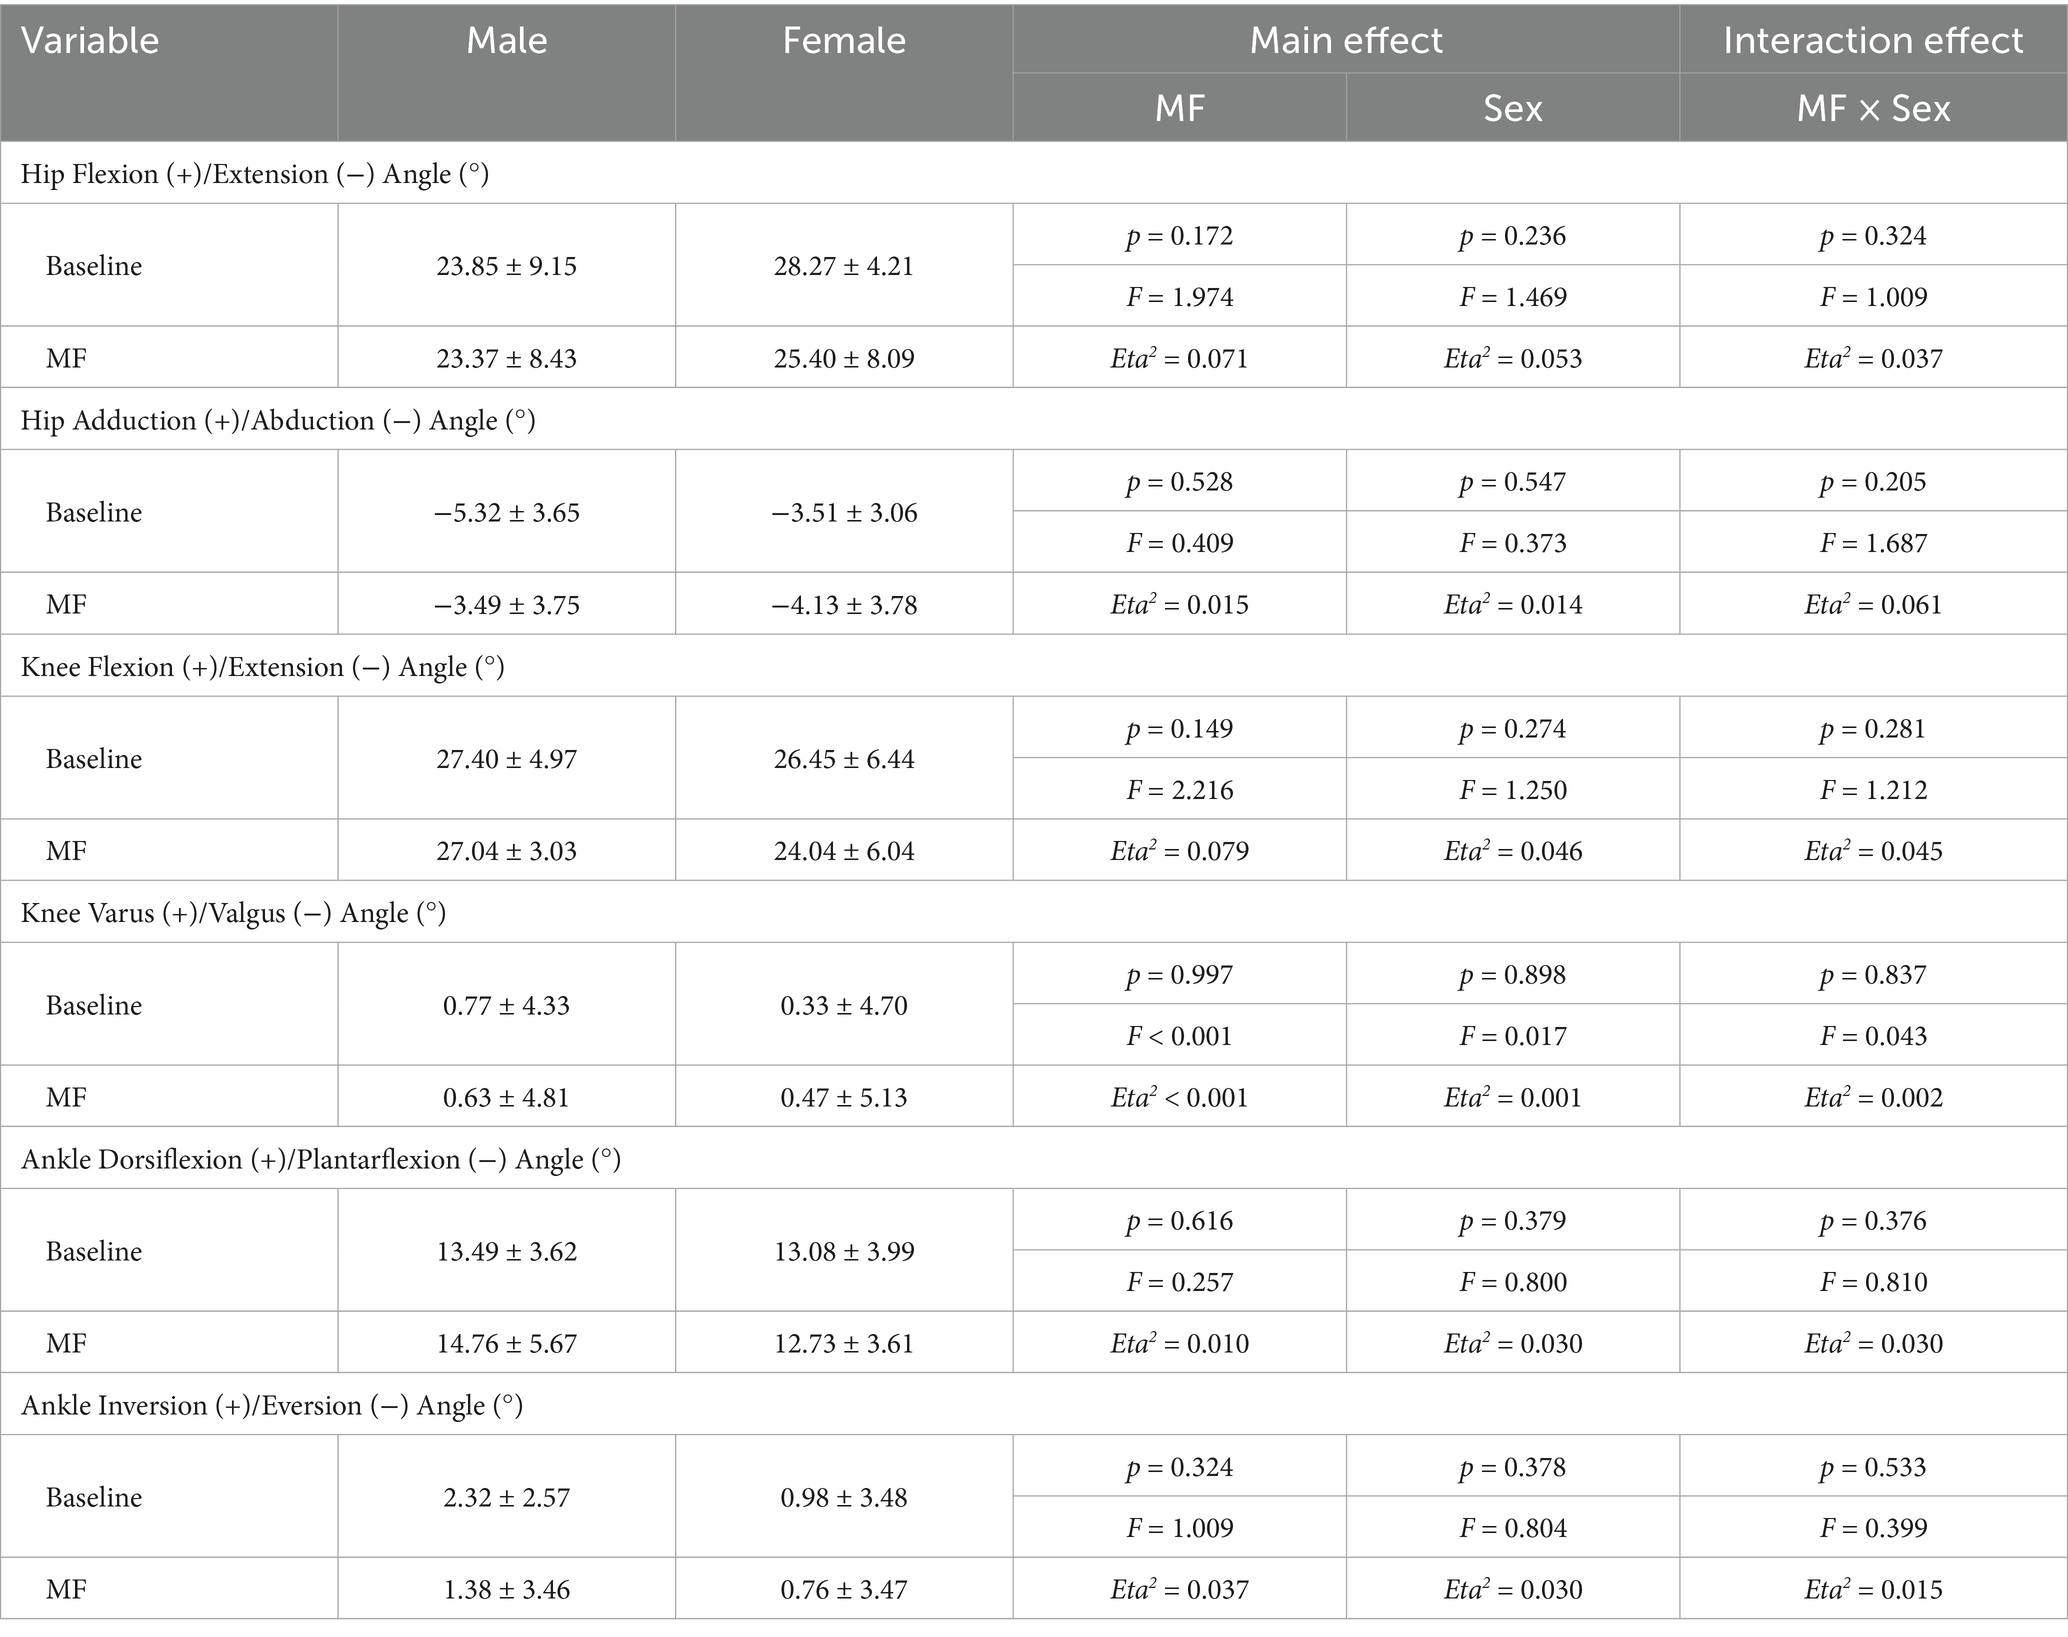Screen dimensions: 2068x1637
Task: Click the "Male" column header
Action: click(x=506, y=41)
